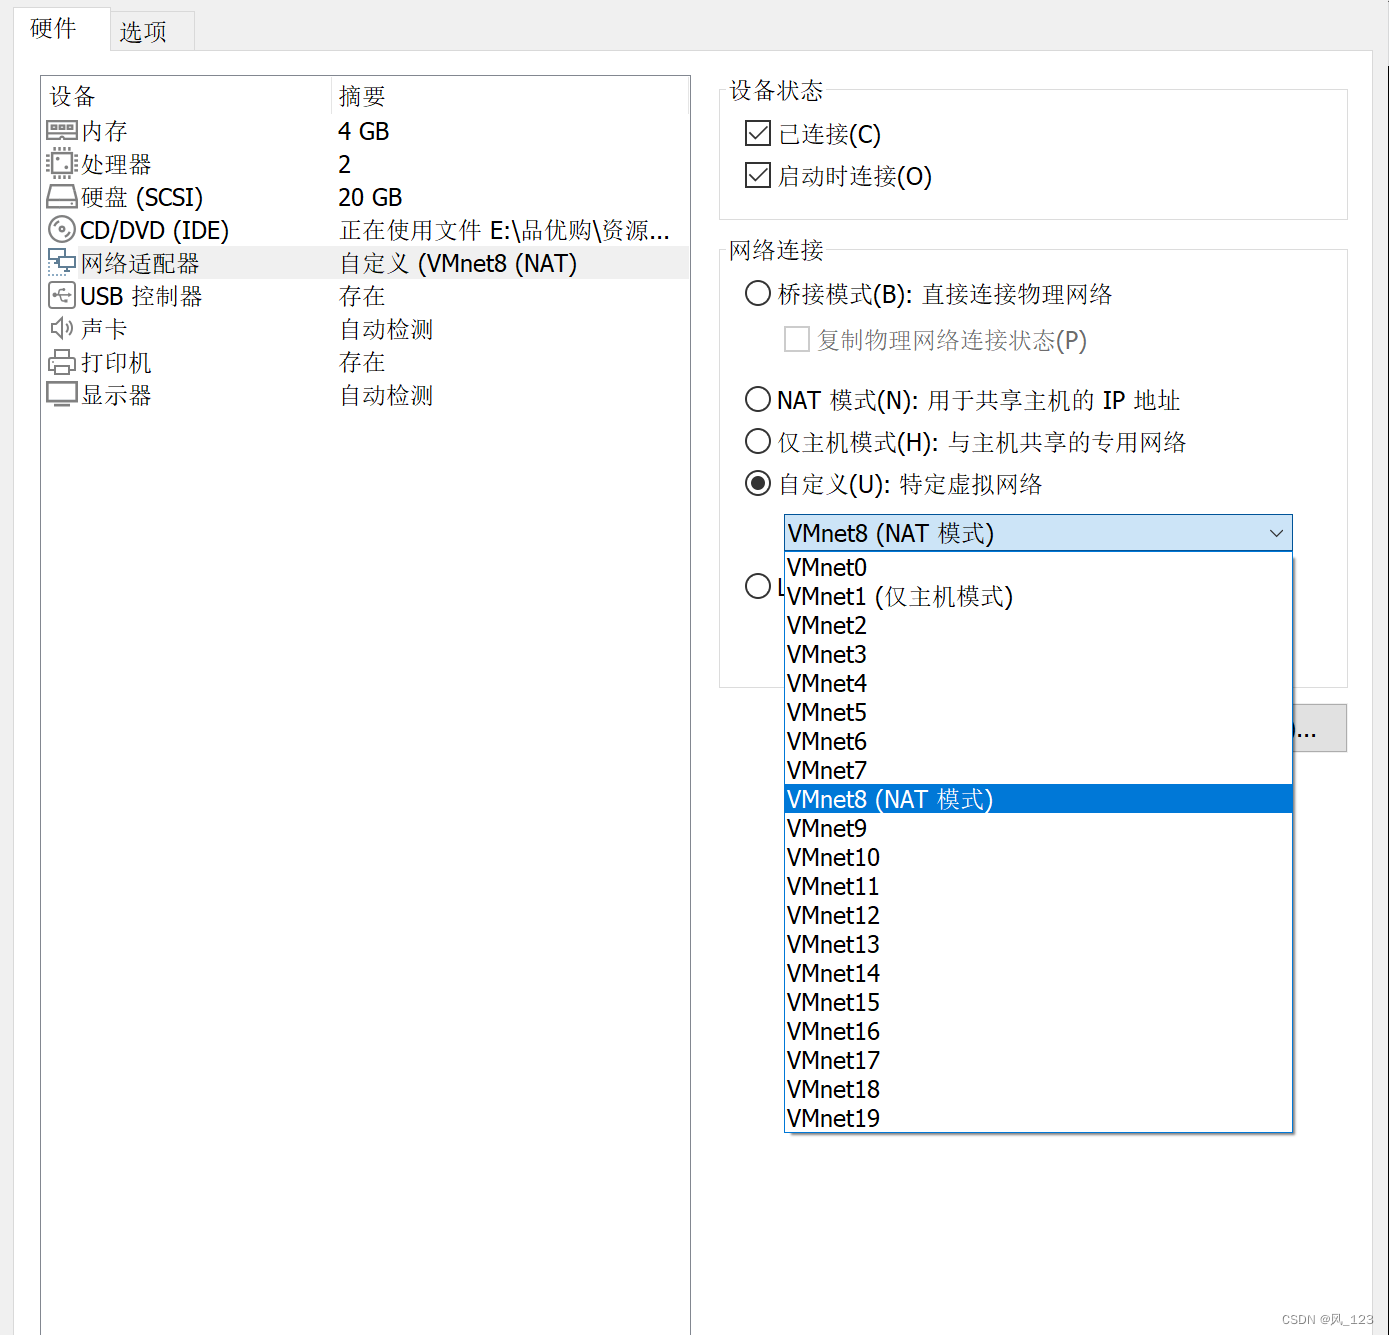
Task: Choose VMnet4 from the dropdown list
Action: click(1038, 683)
